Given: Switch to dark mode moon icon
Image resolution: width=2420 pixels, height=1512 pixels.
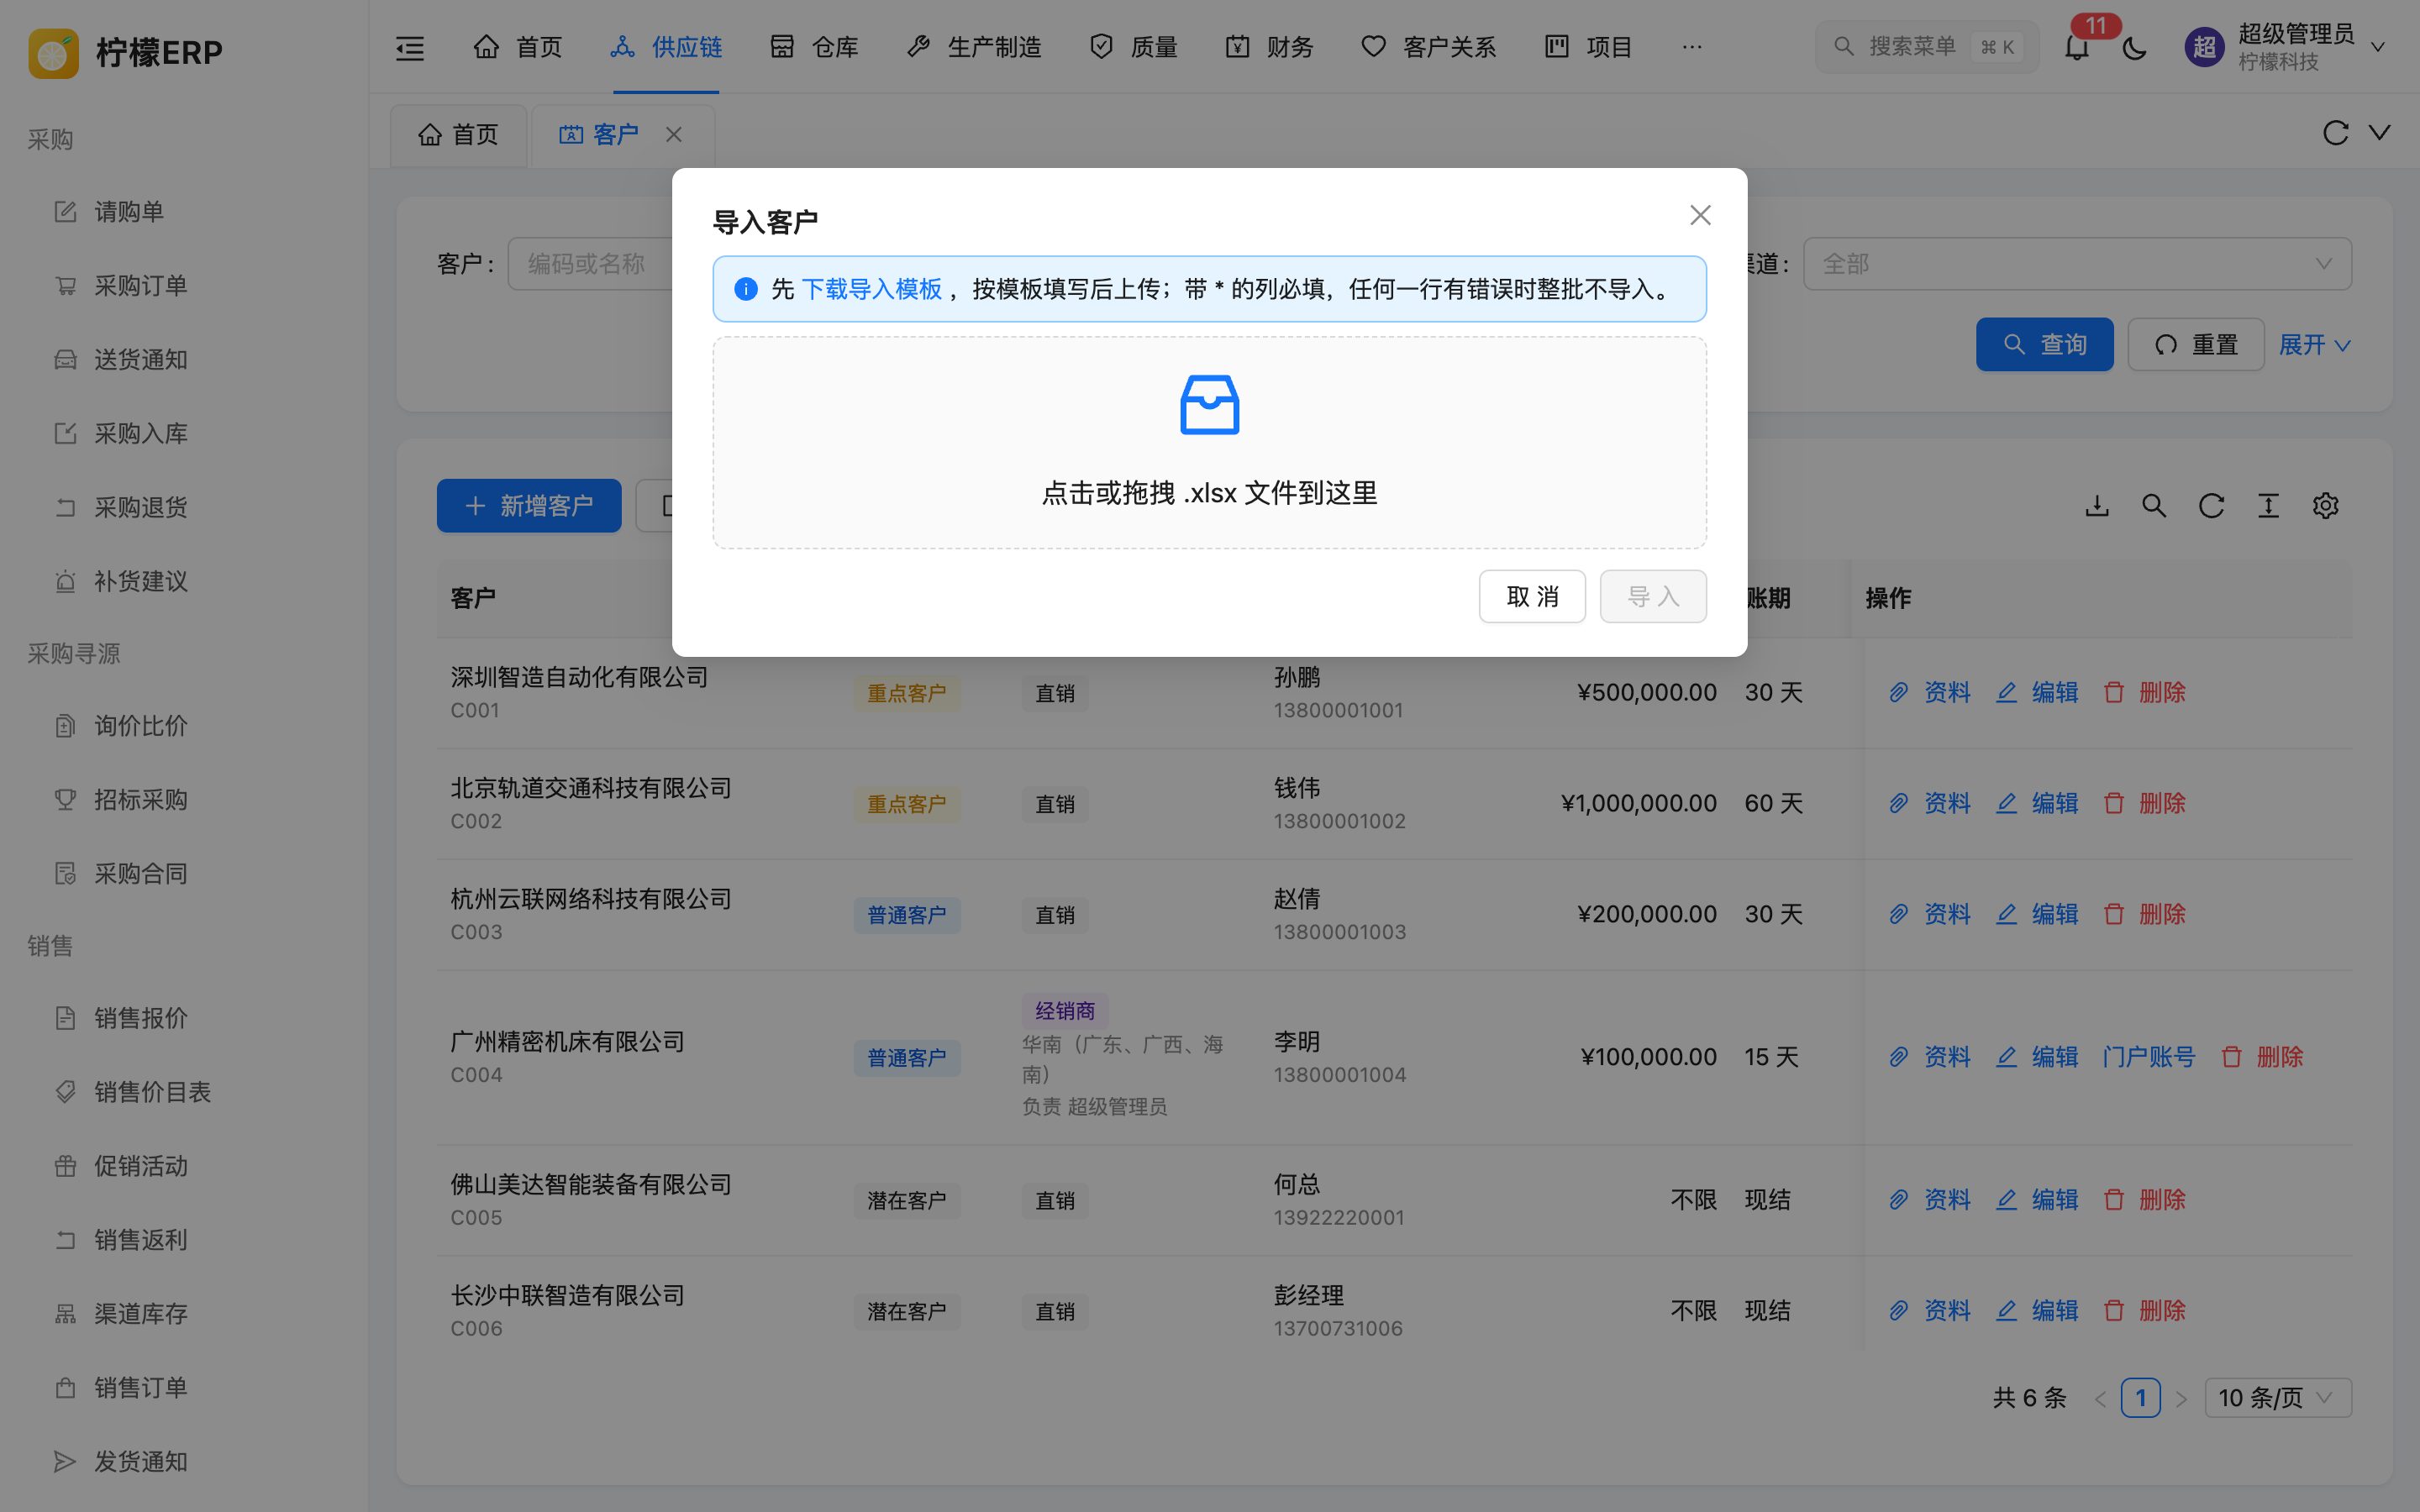Looking at the screenshot, I should (x=2134, y=47).
